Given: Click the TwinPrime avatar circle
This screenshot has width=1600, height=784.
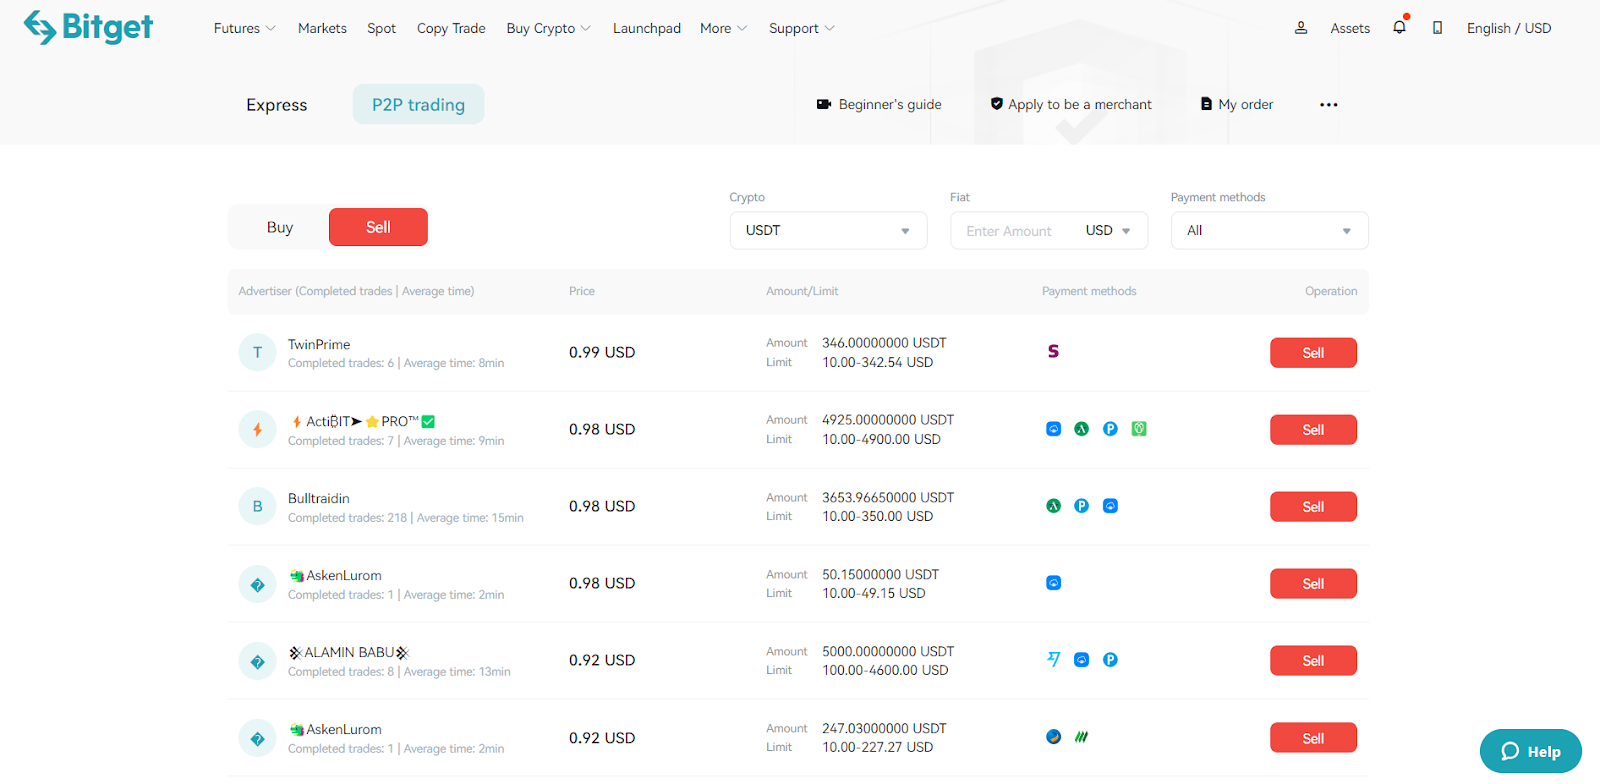Looking at the screenshot, I should point(257,352).
